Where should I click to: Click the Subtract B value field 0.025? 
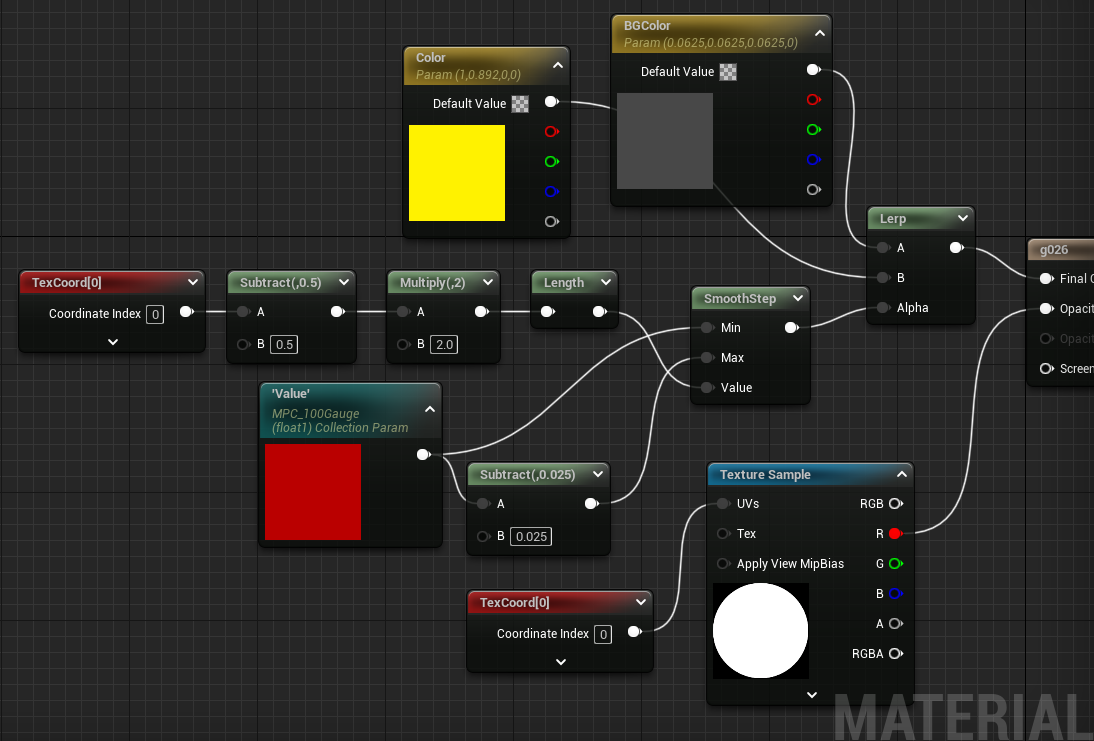point(531,537)
